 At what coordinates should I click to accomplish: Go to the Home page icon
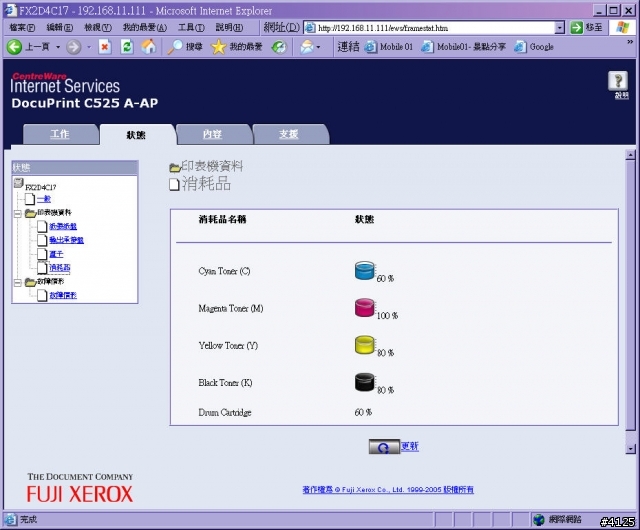[x=149, y=47]
